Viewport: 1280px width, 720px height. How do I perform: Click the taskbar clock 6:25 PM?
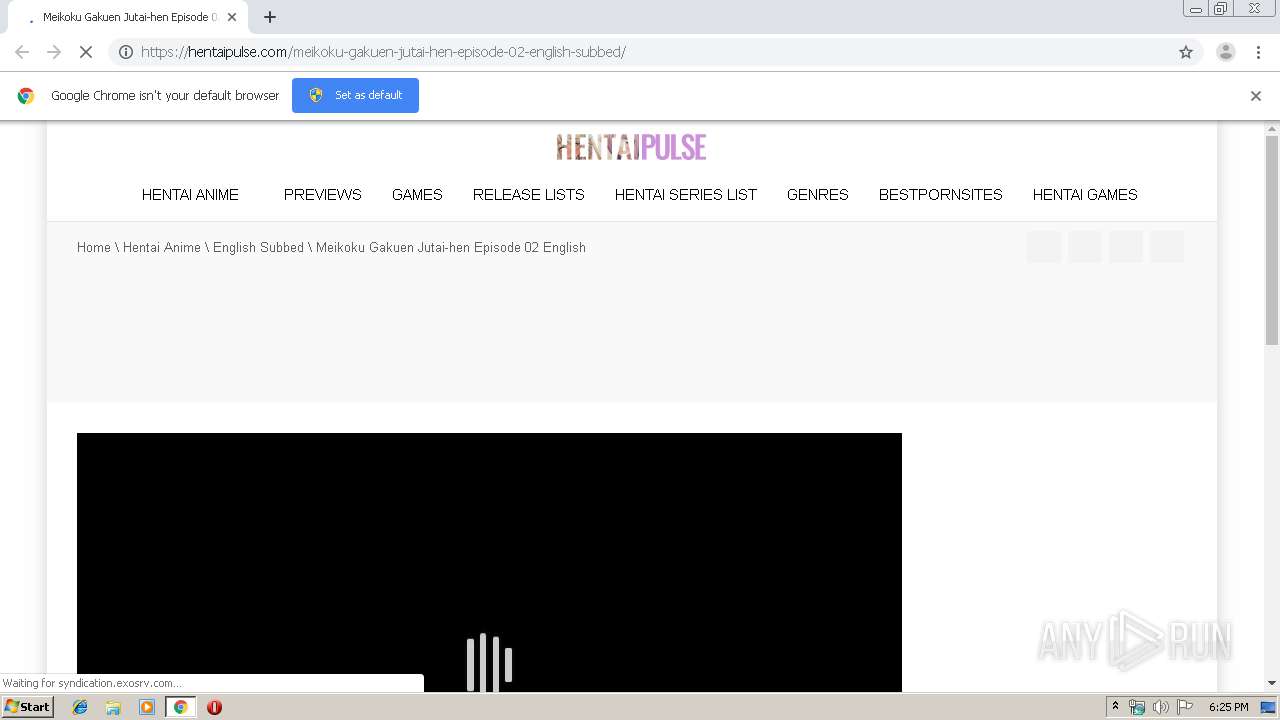tap(1228, 707)
